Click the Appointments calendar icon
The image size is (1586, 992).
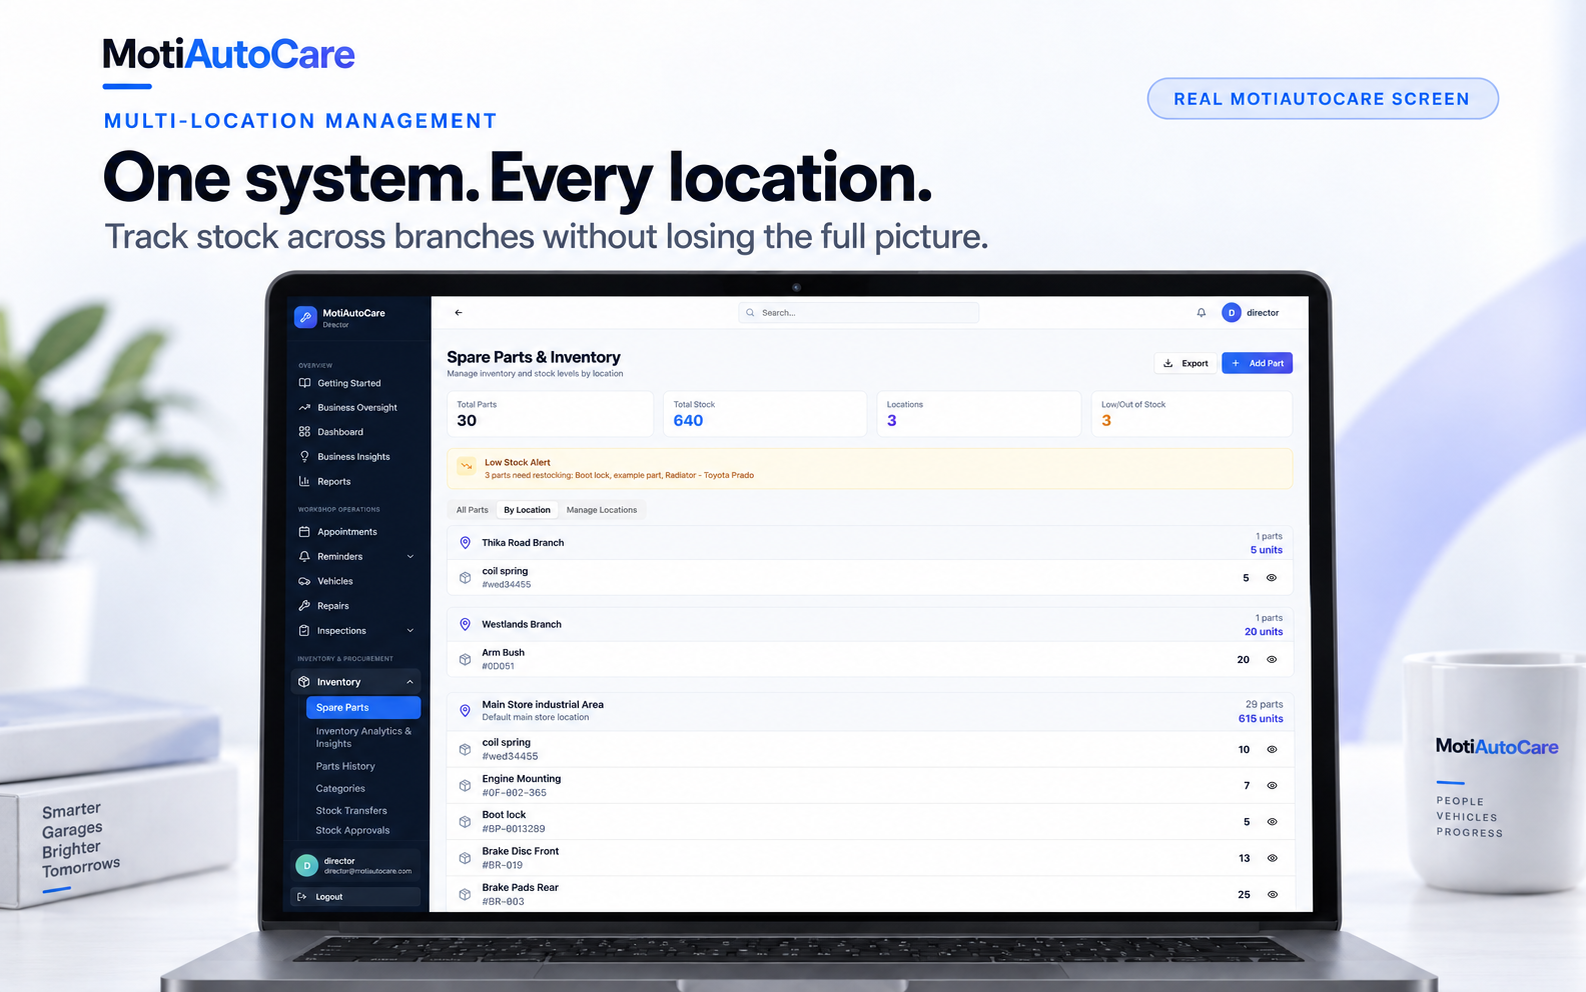304,532
